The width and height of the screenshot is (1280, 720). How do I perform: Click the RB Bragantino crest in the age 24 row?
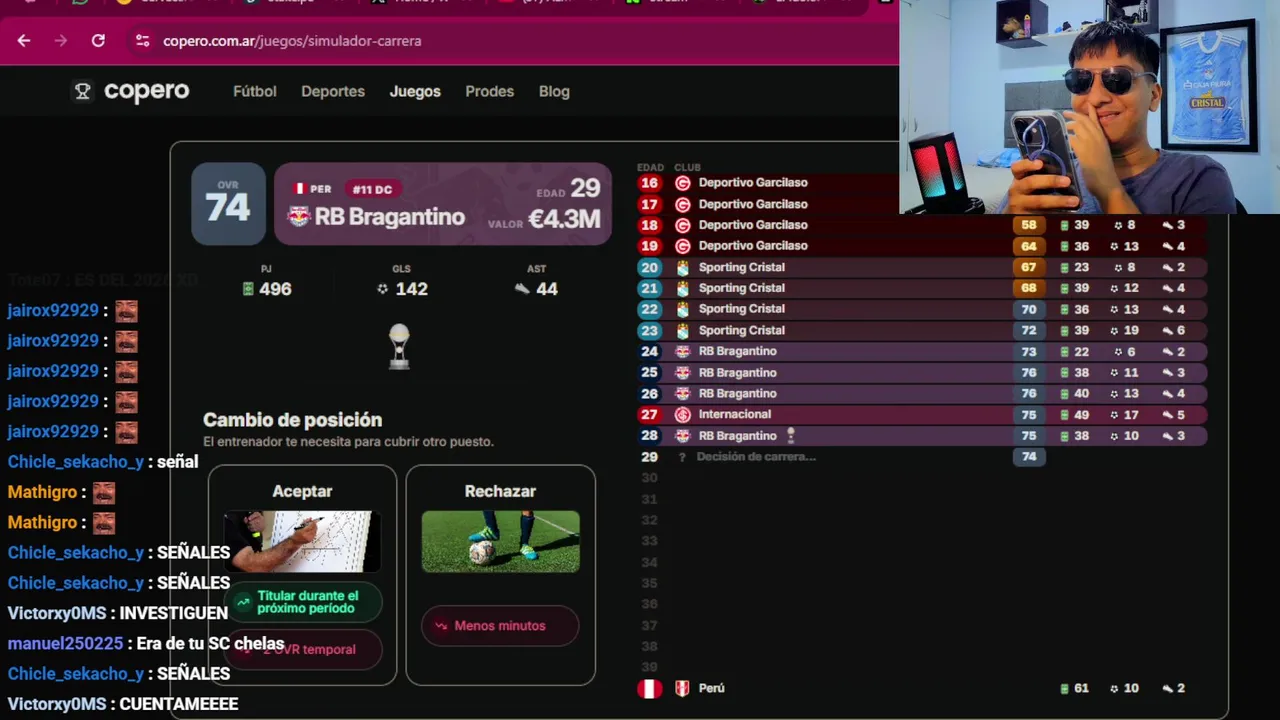tap(683, 351)
